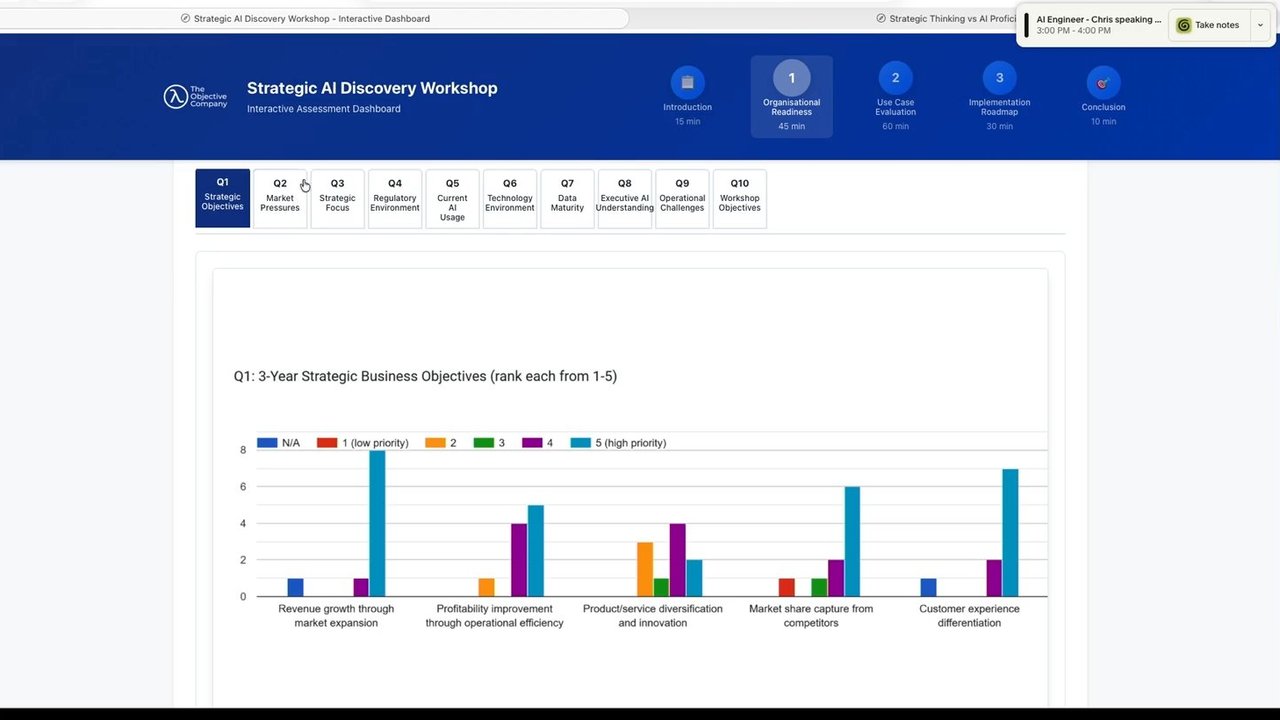Click the Revenue growth through market expansion label

pyautogui.click(x=336, y=616)
